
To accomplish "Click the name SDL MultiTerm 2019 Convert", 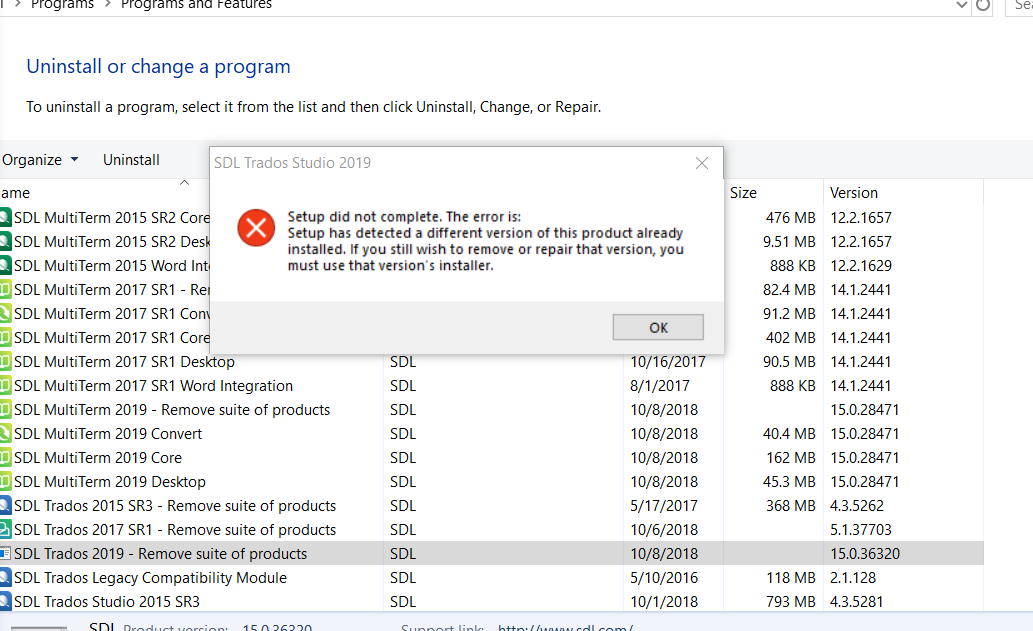I will pyautogui.click(x=107, y=434).
